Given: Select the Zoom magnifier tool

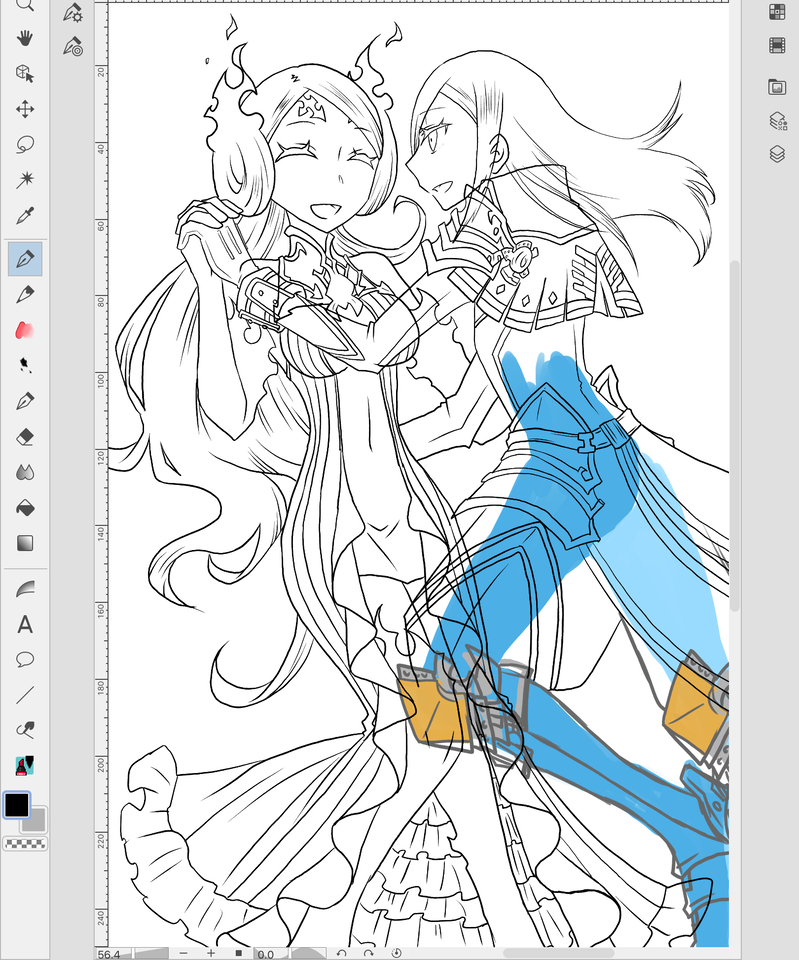Looking at the screenshot, I should click(24, 5).
